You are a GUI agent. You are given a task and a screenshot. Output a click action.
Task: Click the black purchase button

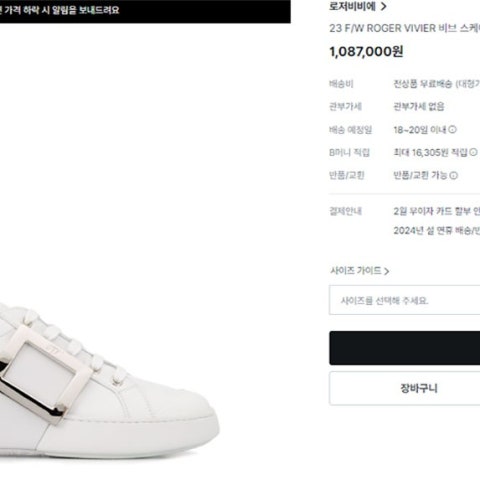404,348
